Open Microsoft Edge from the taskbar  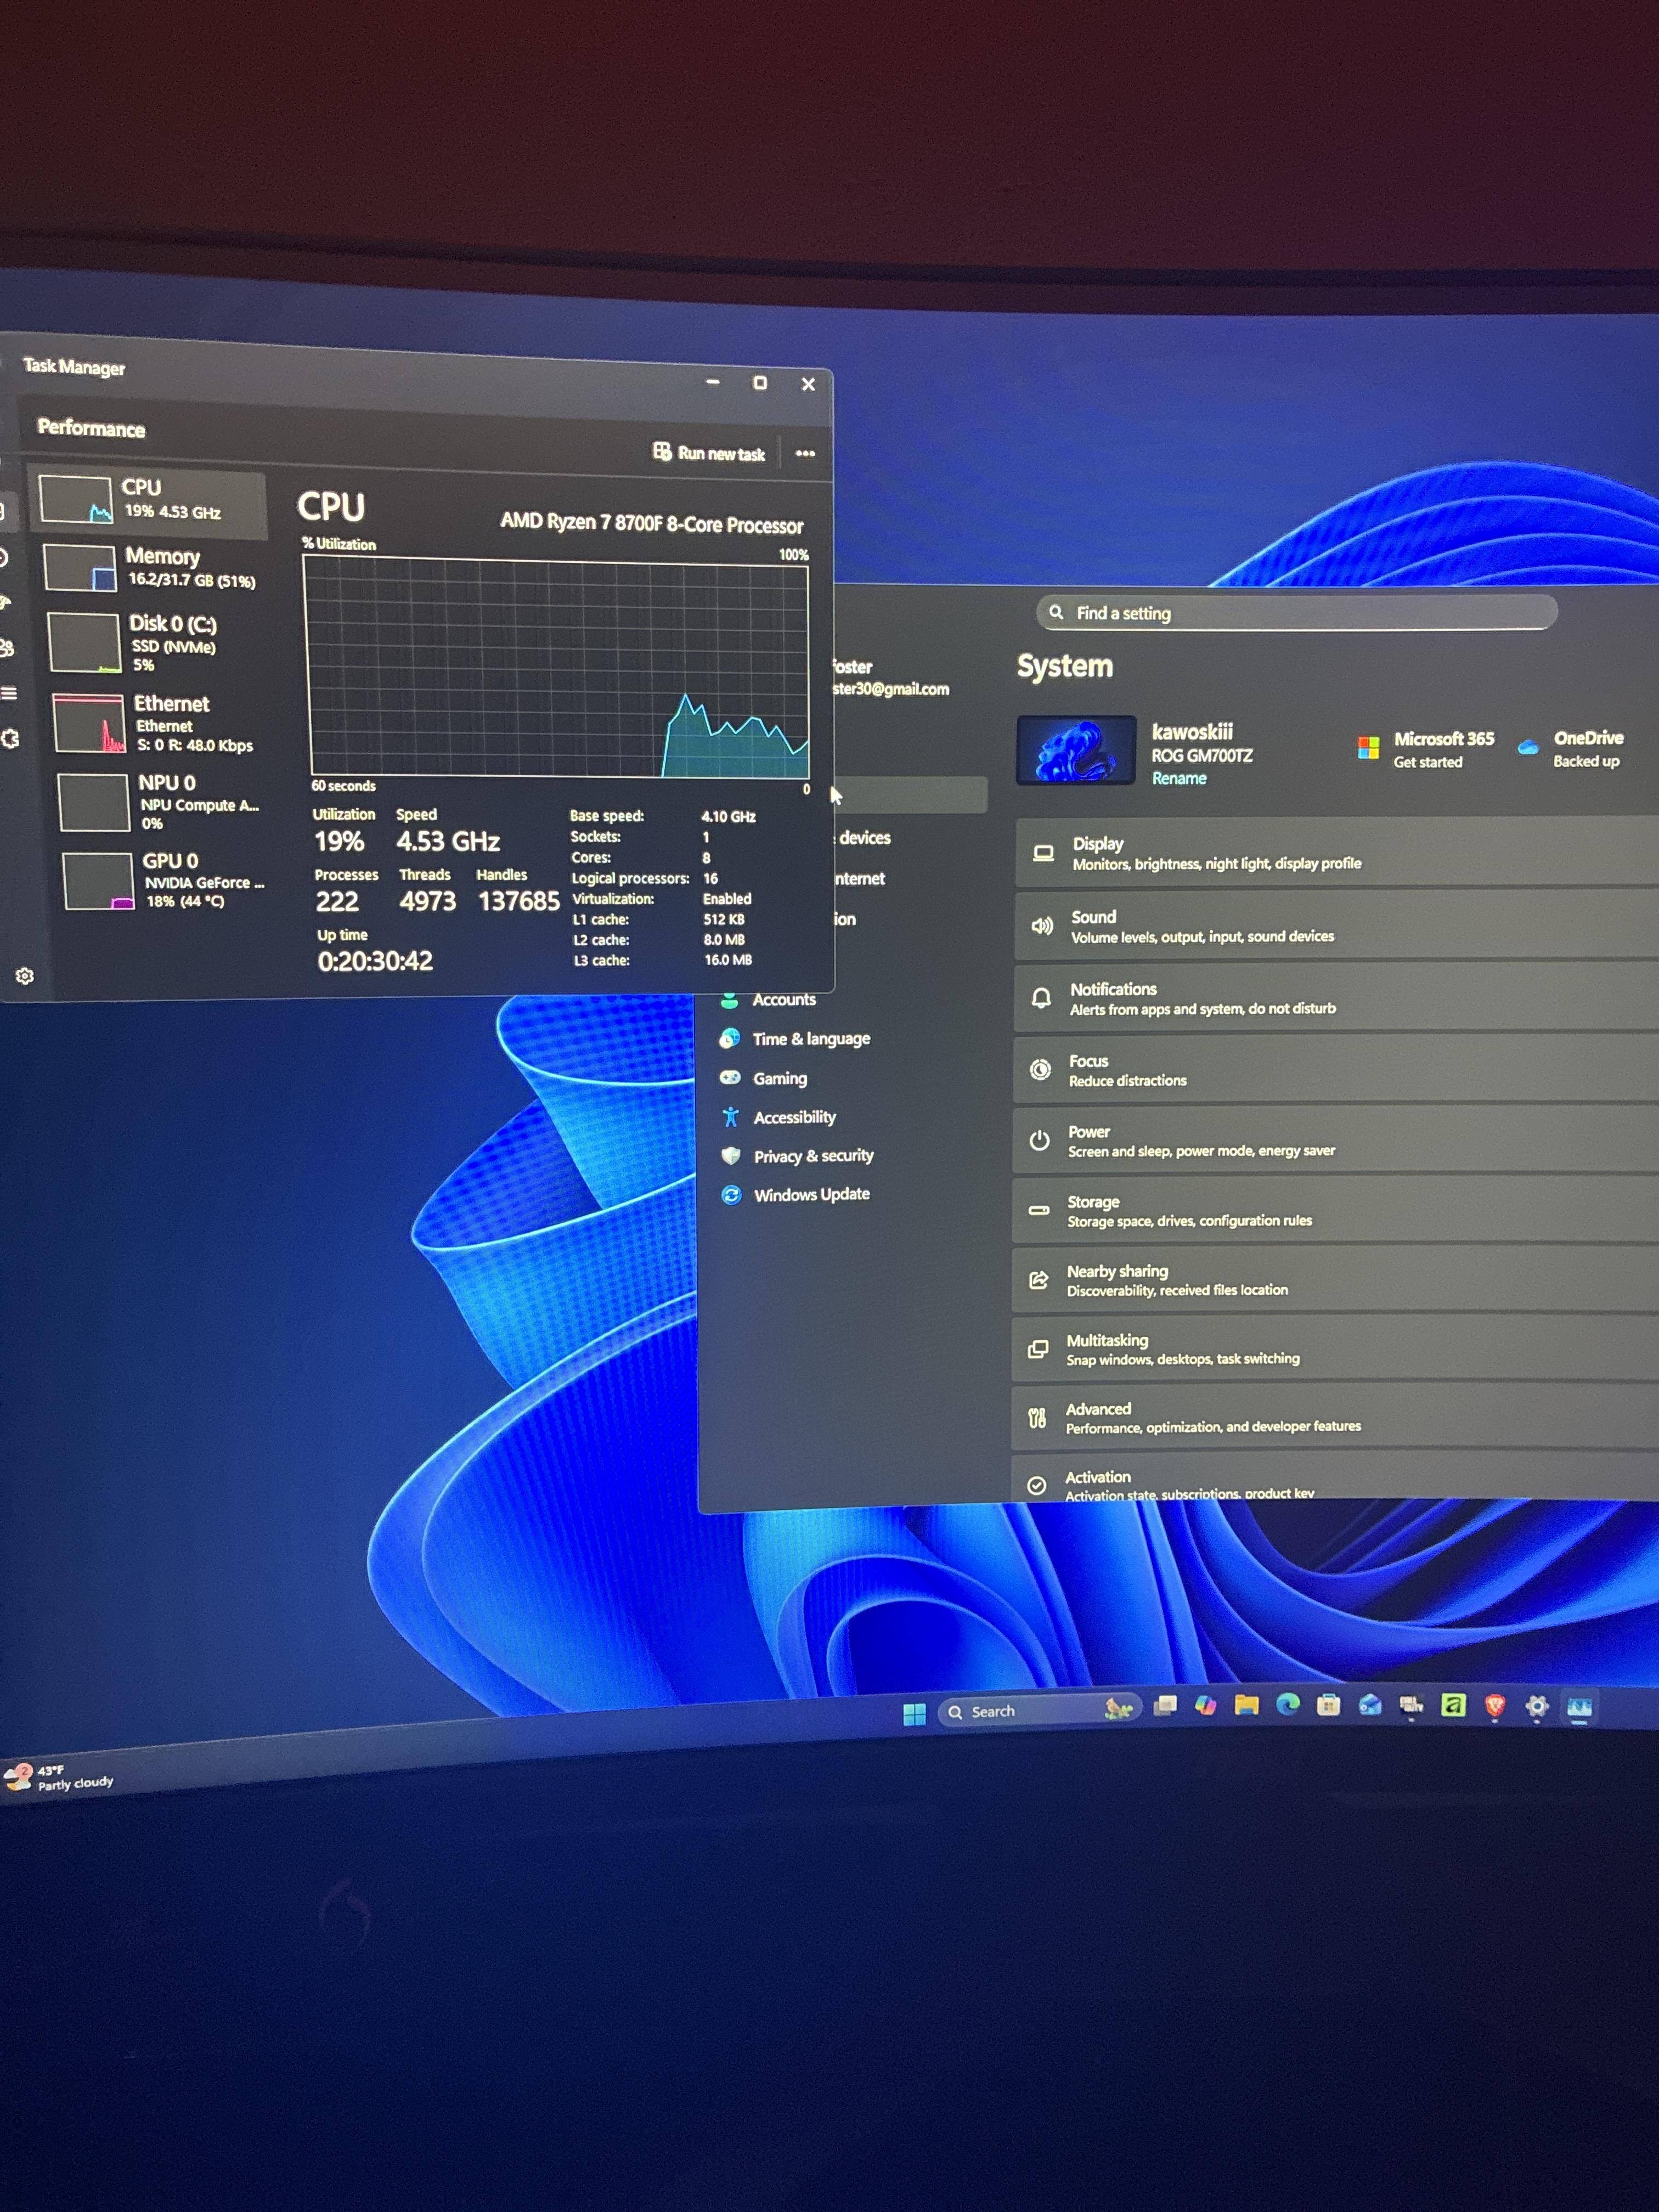[x=1287, y=1705]
